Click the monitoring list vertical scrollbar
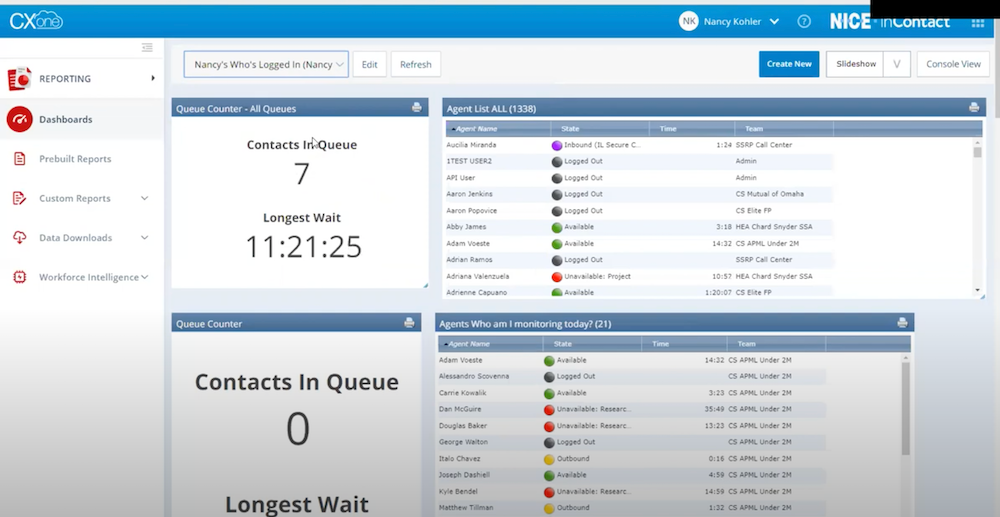Viewport: 1000px width, 517px height. click(906, 408)
